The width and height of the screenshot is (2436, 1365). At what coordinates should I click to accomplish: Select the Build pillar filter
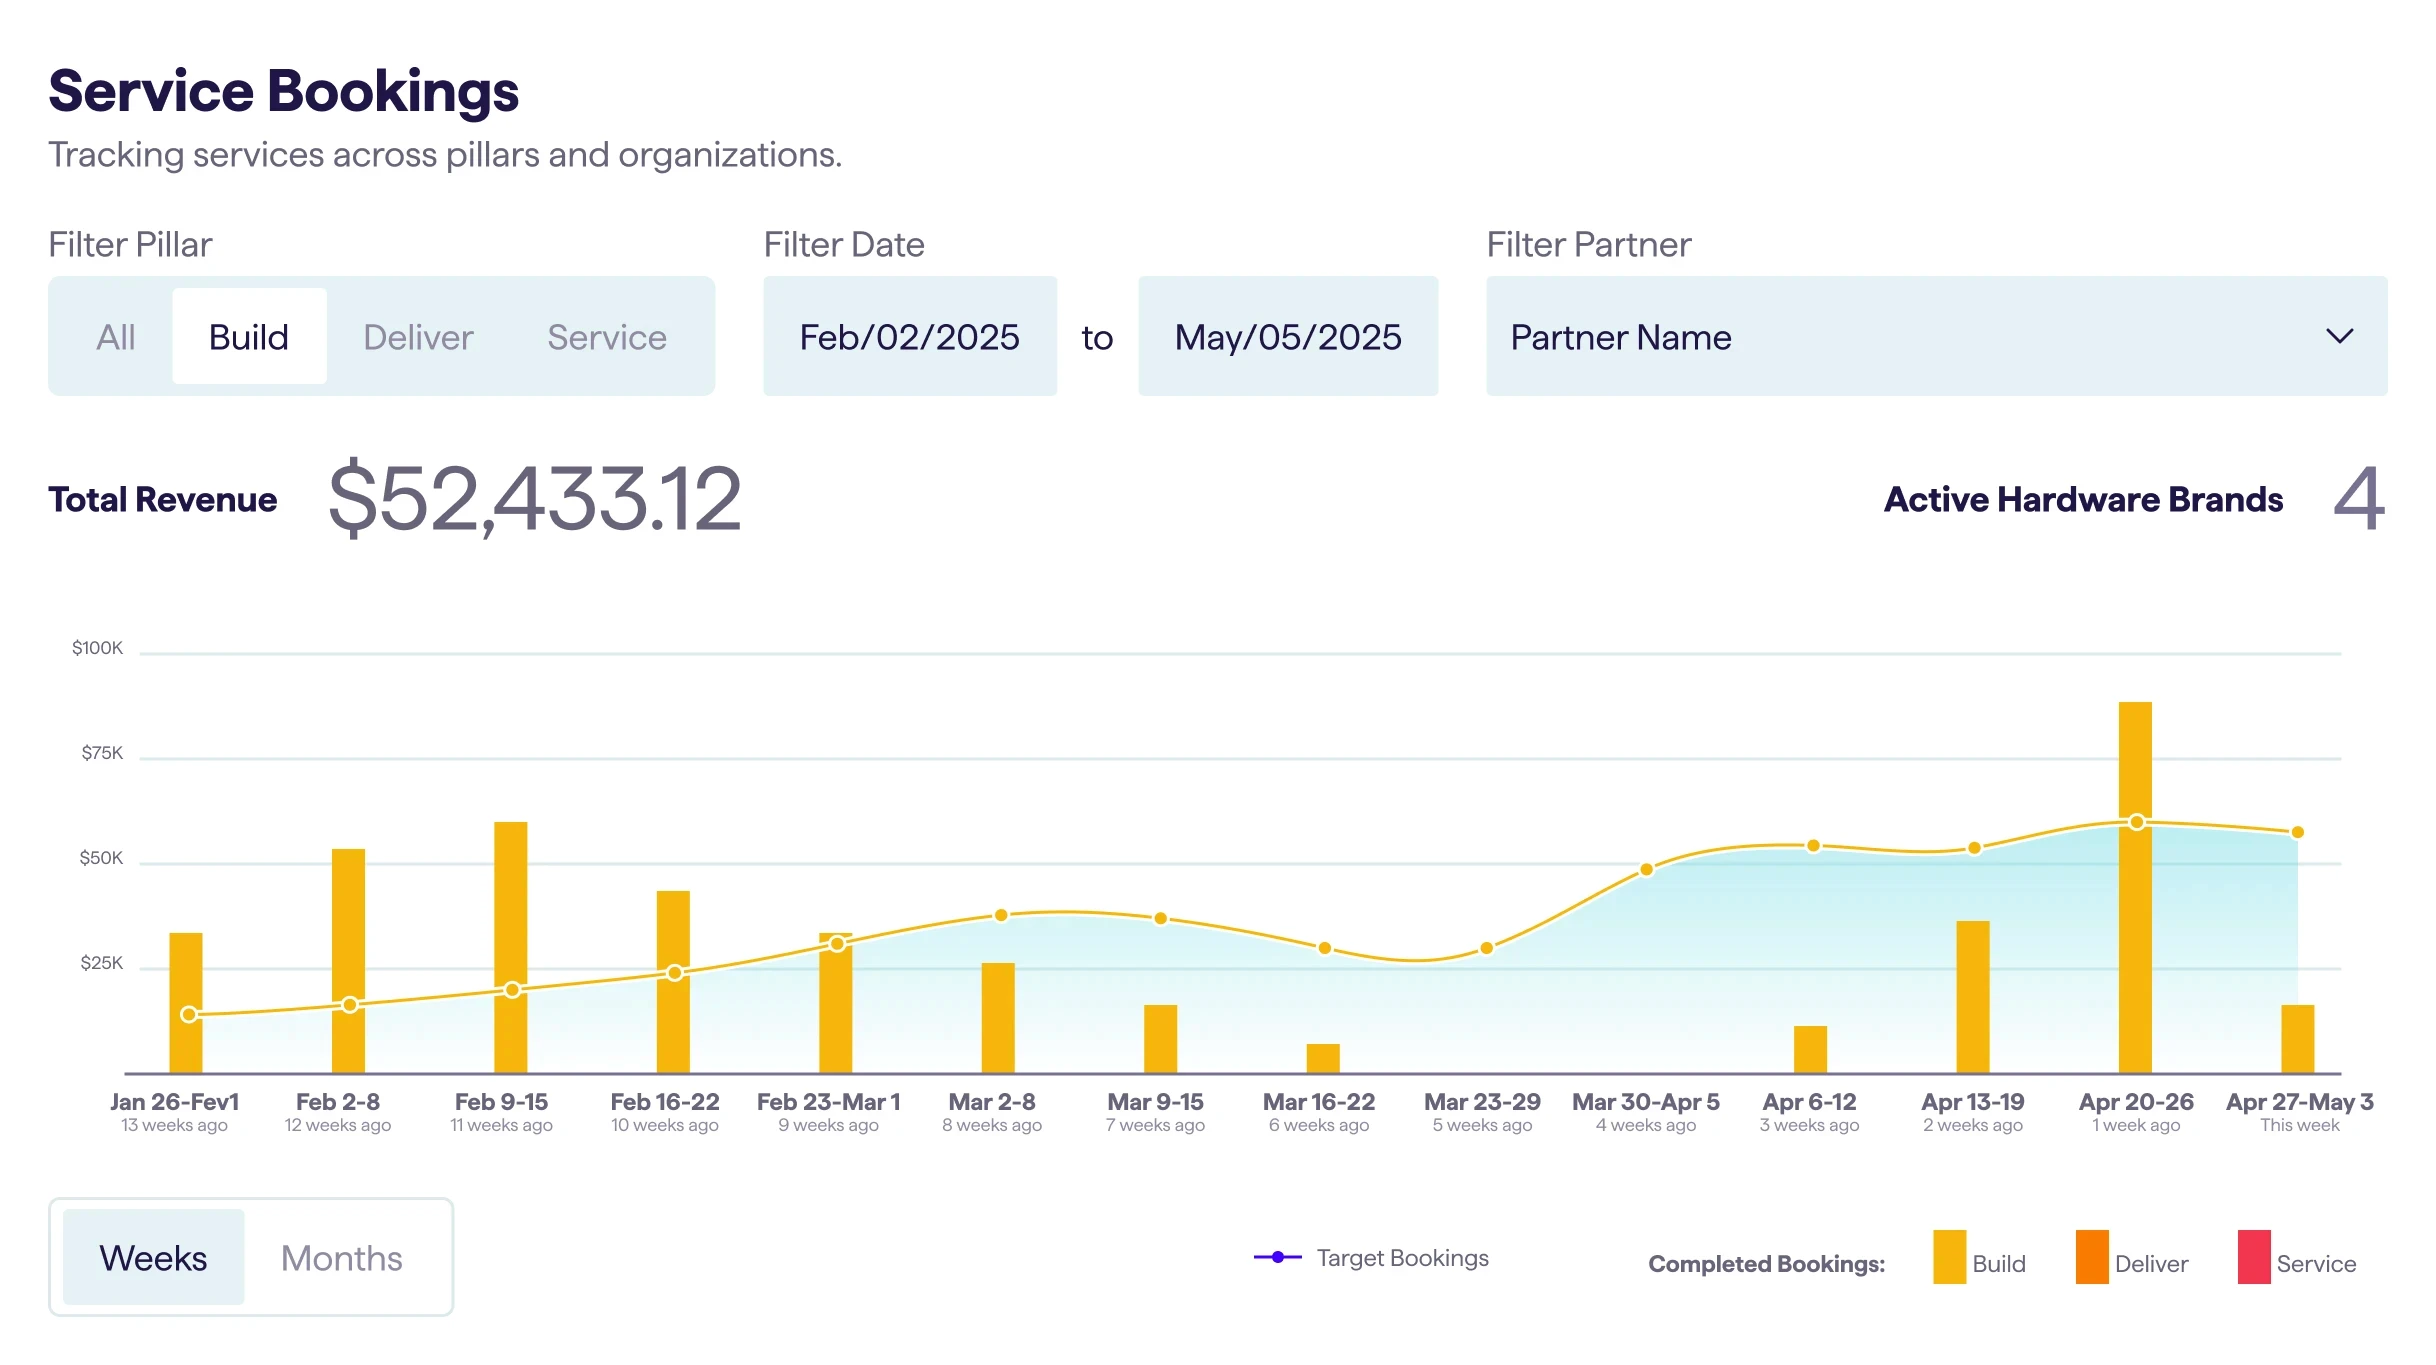249,337
